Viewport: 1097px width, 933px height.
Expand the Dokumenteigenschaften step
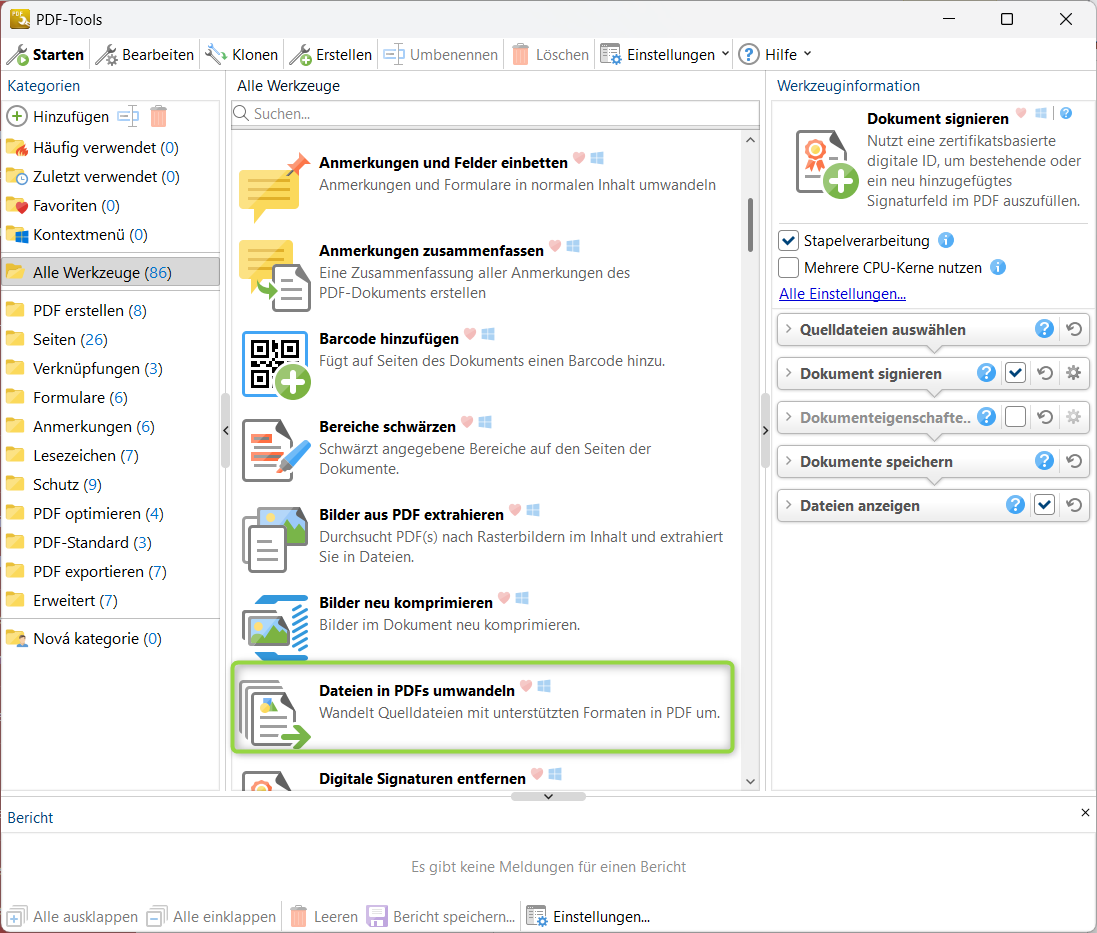[788, 418]
